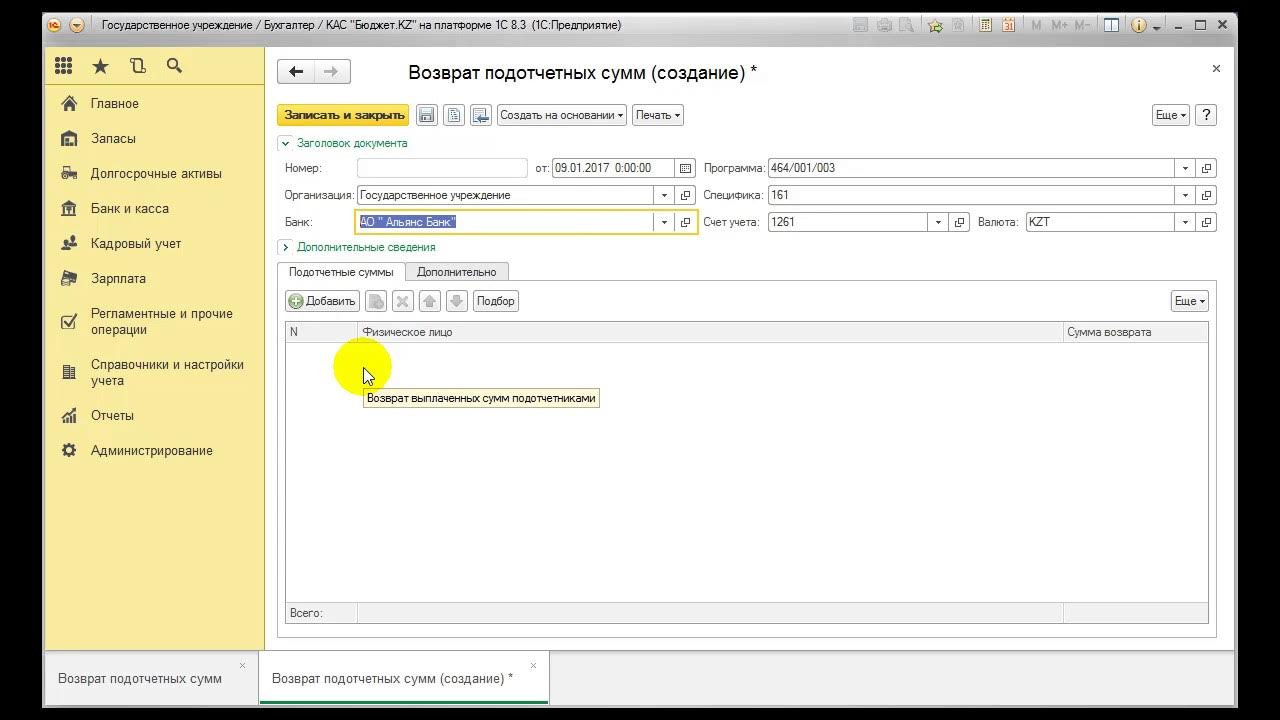
Task: Open the table's Еще menu
Action: click(x=1189, y=301)
